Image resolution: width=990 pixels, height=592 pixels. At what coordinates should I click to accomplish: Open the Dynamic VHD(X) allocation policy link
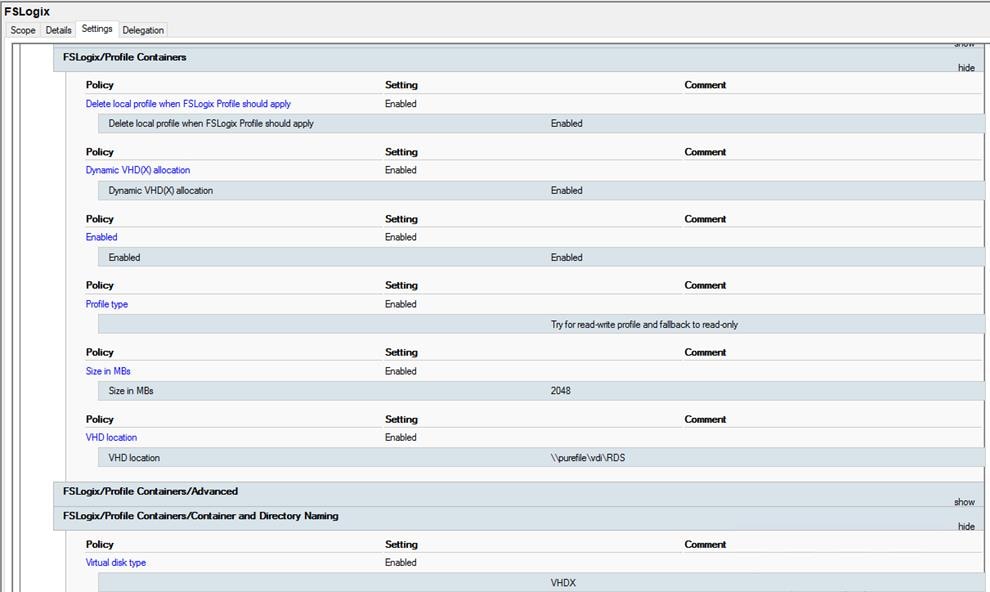coord(137,170)
